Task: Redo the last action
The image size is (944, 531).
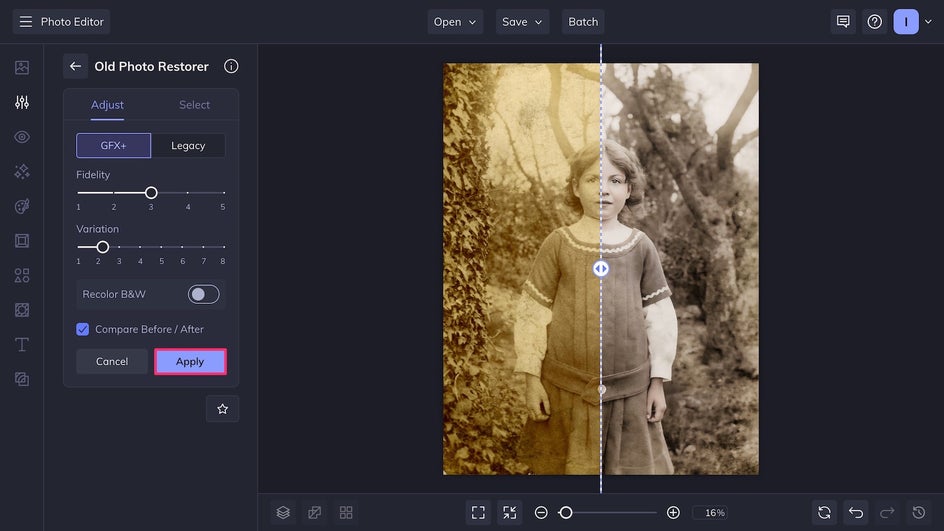Action: [x=887, y=512]
